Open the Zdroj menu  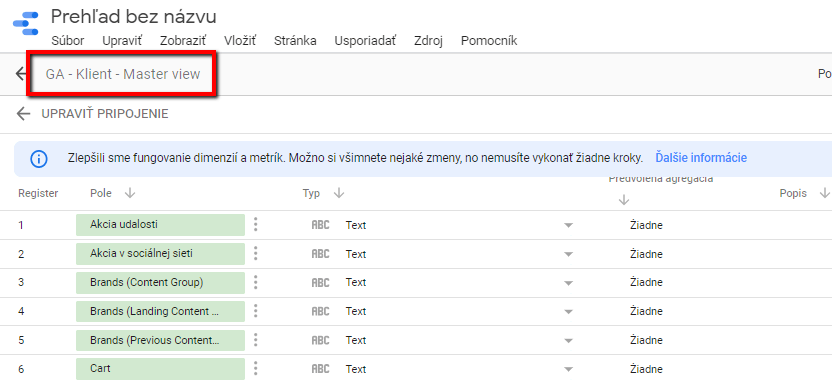coord(428,41)
